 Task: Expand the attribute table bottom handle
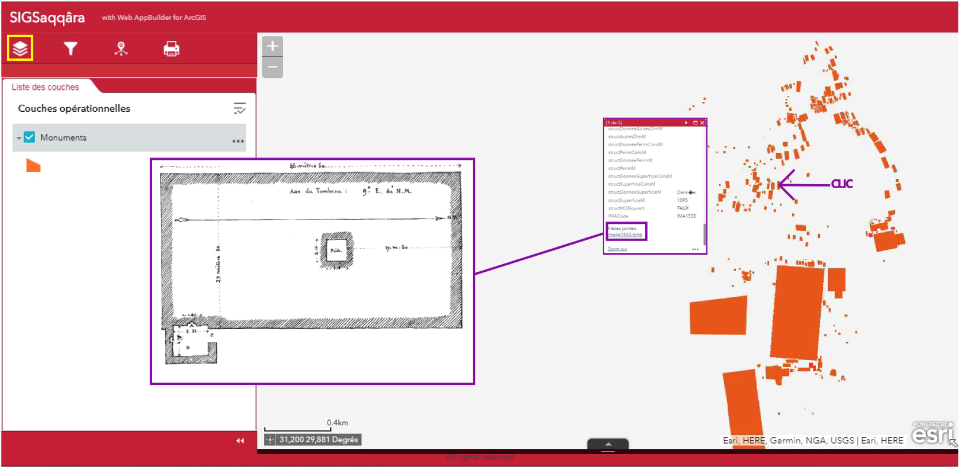[607, 445]
